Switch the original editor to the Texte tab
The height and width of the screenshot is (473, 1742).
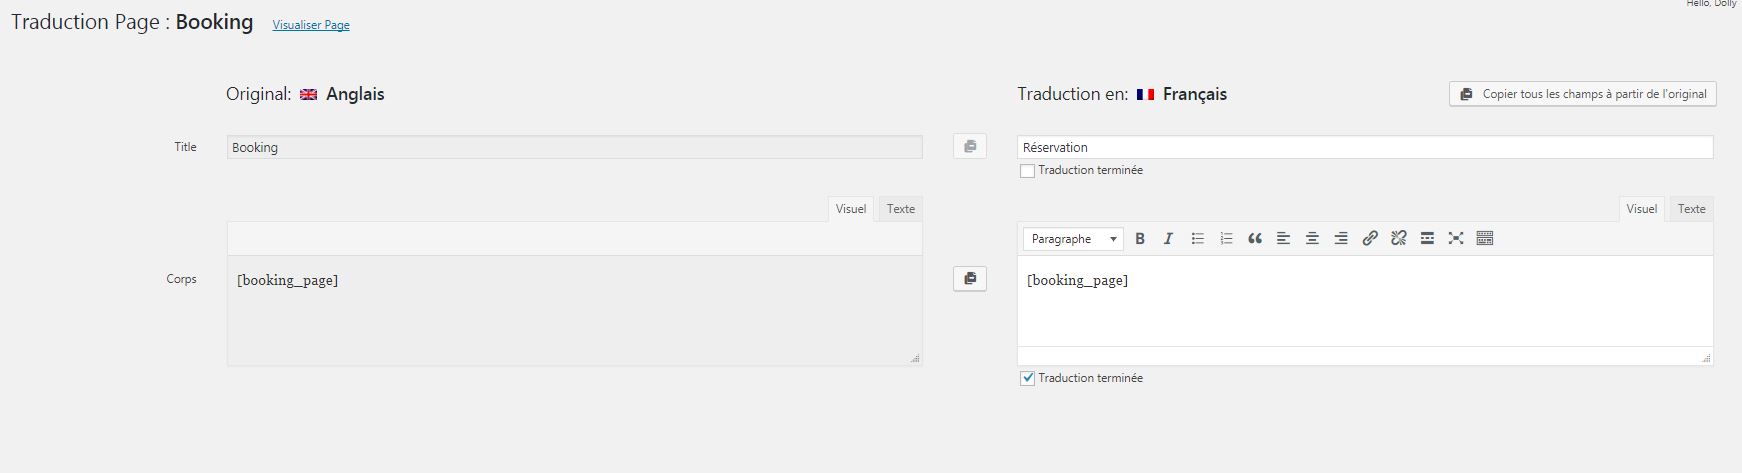click(900, 209)
